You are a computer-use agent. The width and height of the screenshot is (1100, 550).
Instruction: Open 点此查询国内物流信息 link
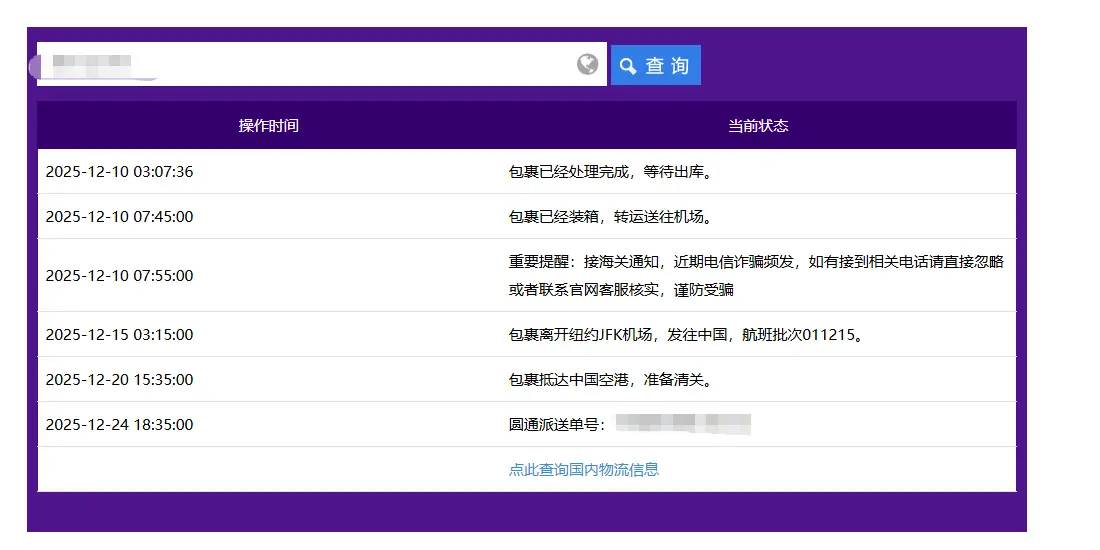click(x=584, y=469)
